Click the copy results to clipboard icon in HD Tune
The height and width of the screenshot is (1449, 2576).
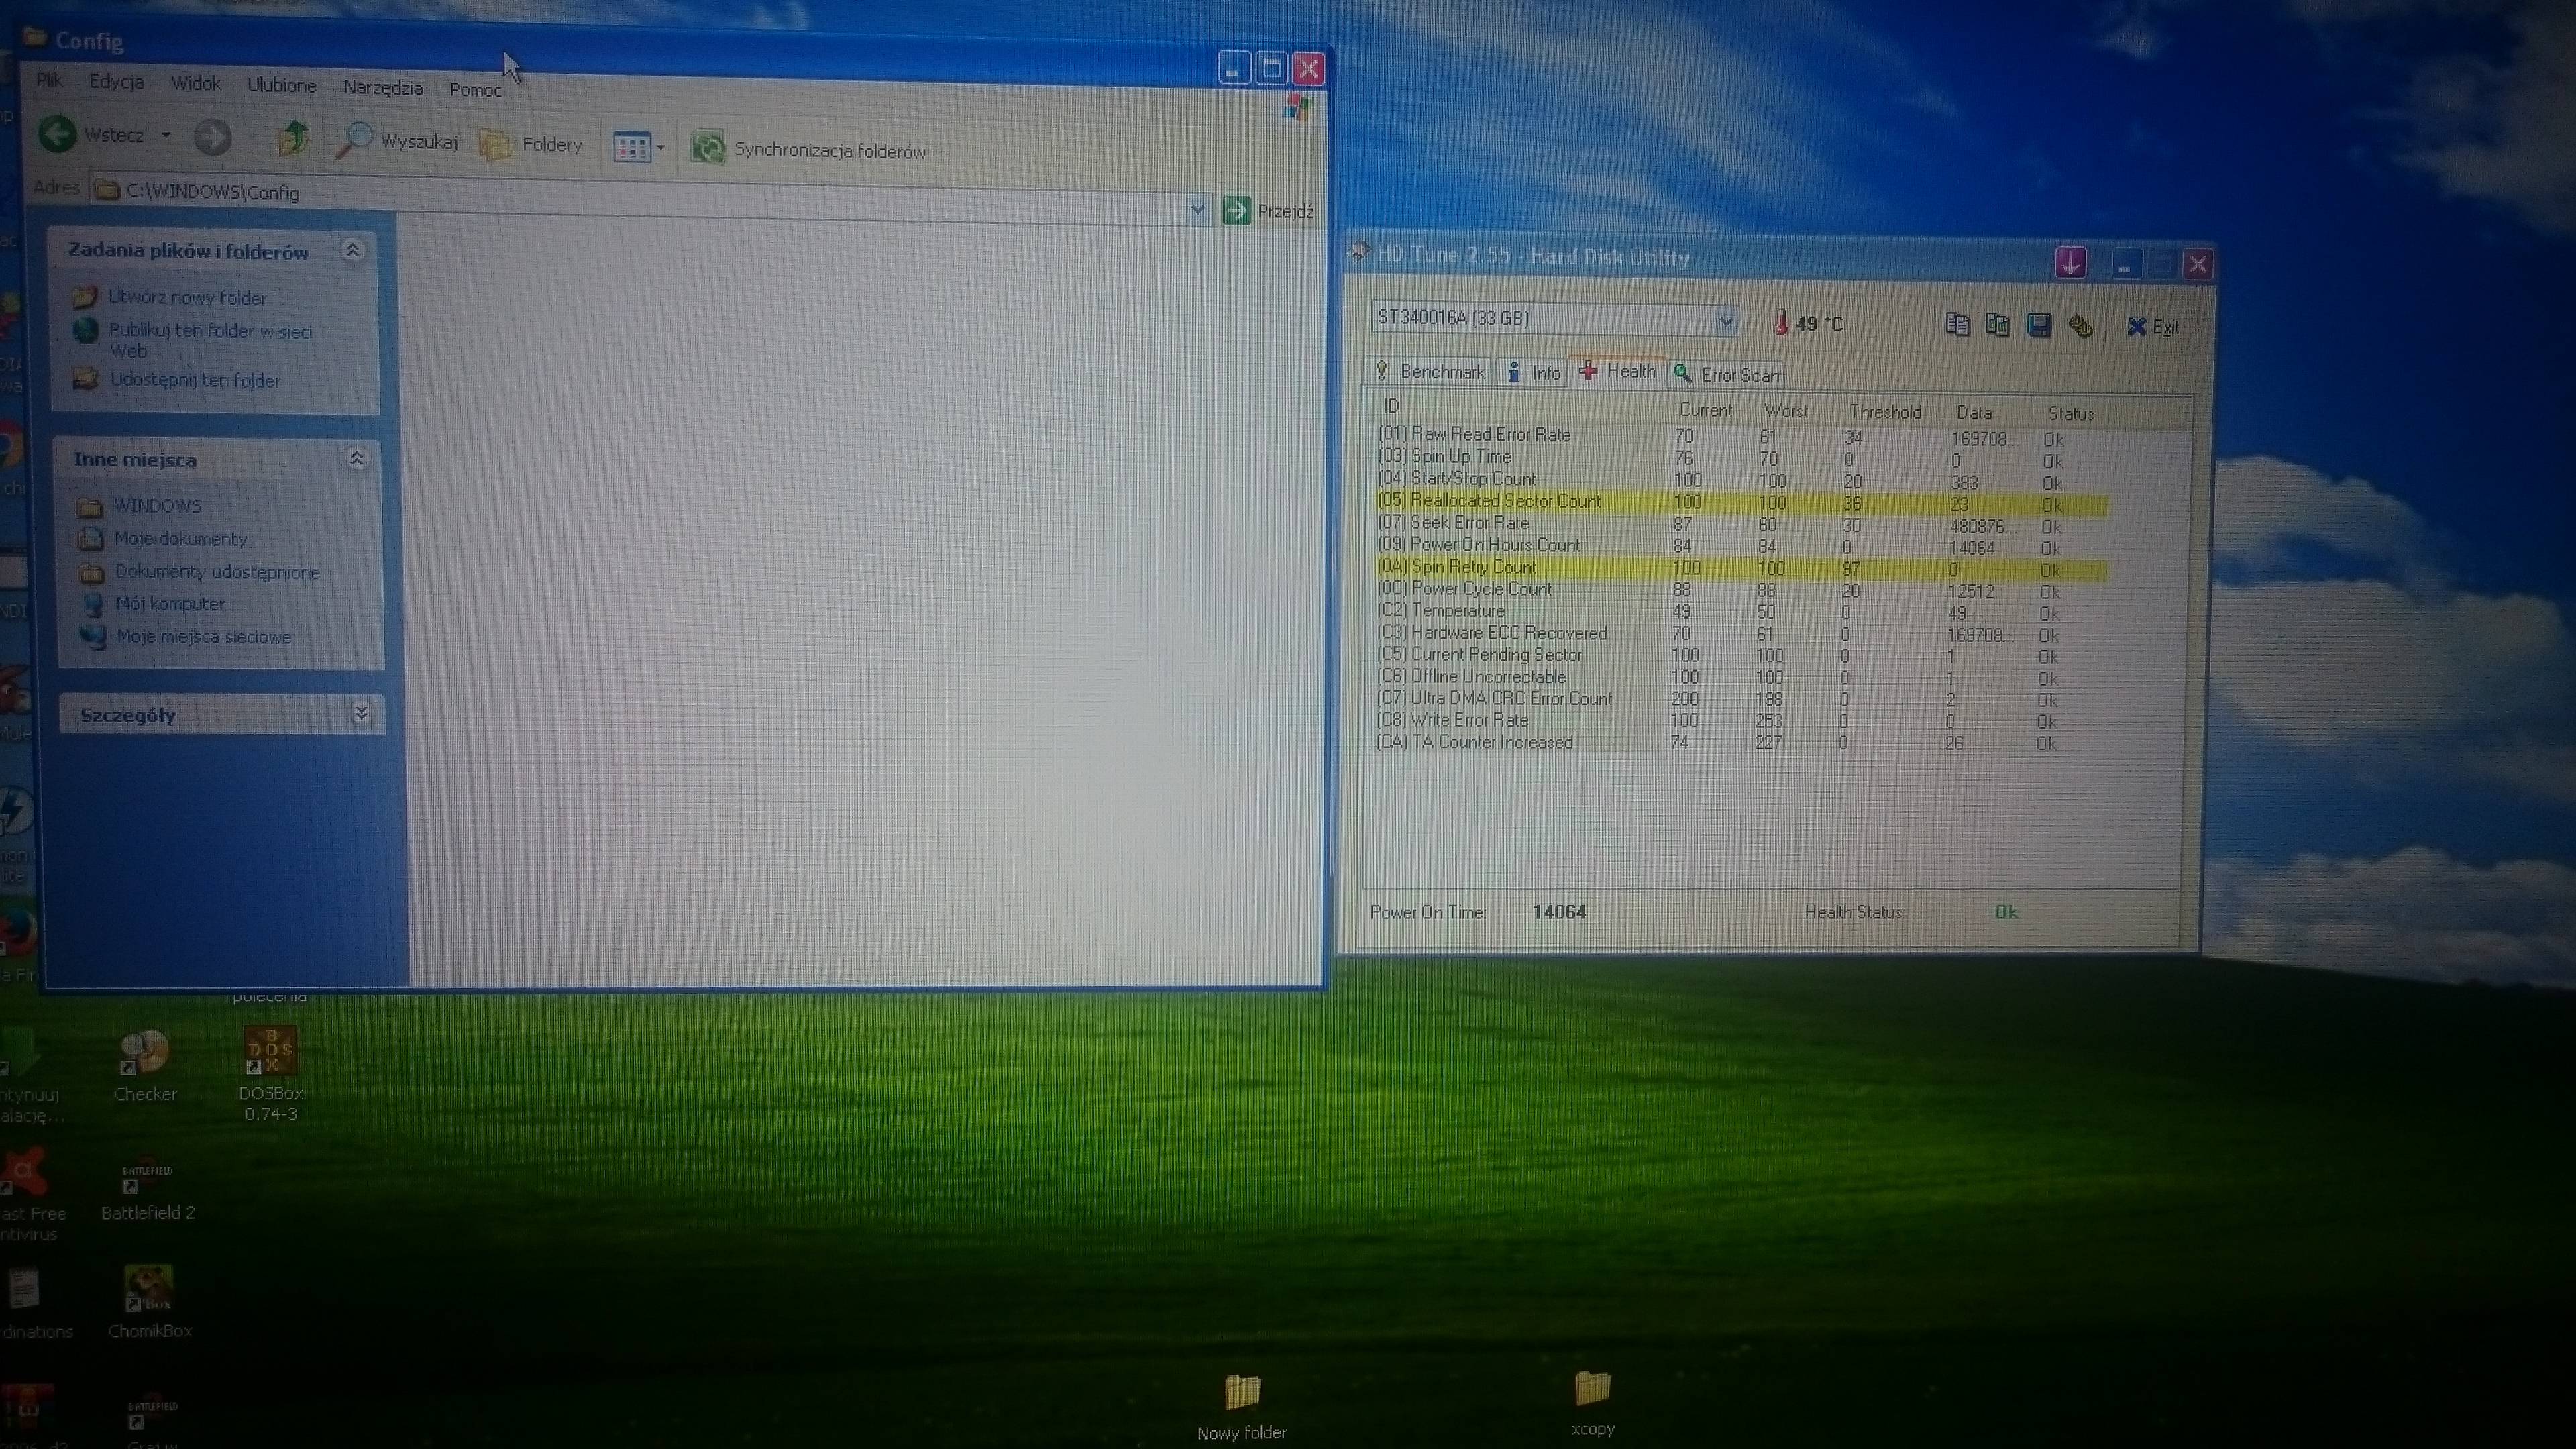tap(1958, 325)
